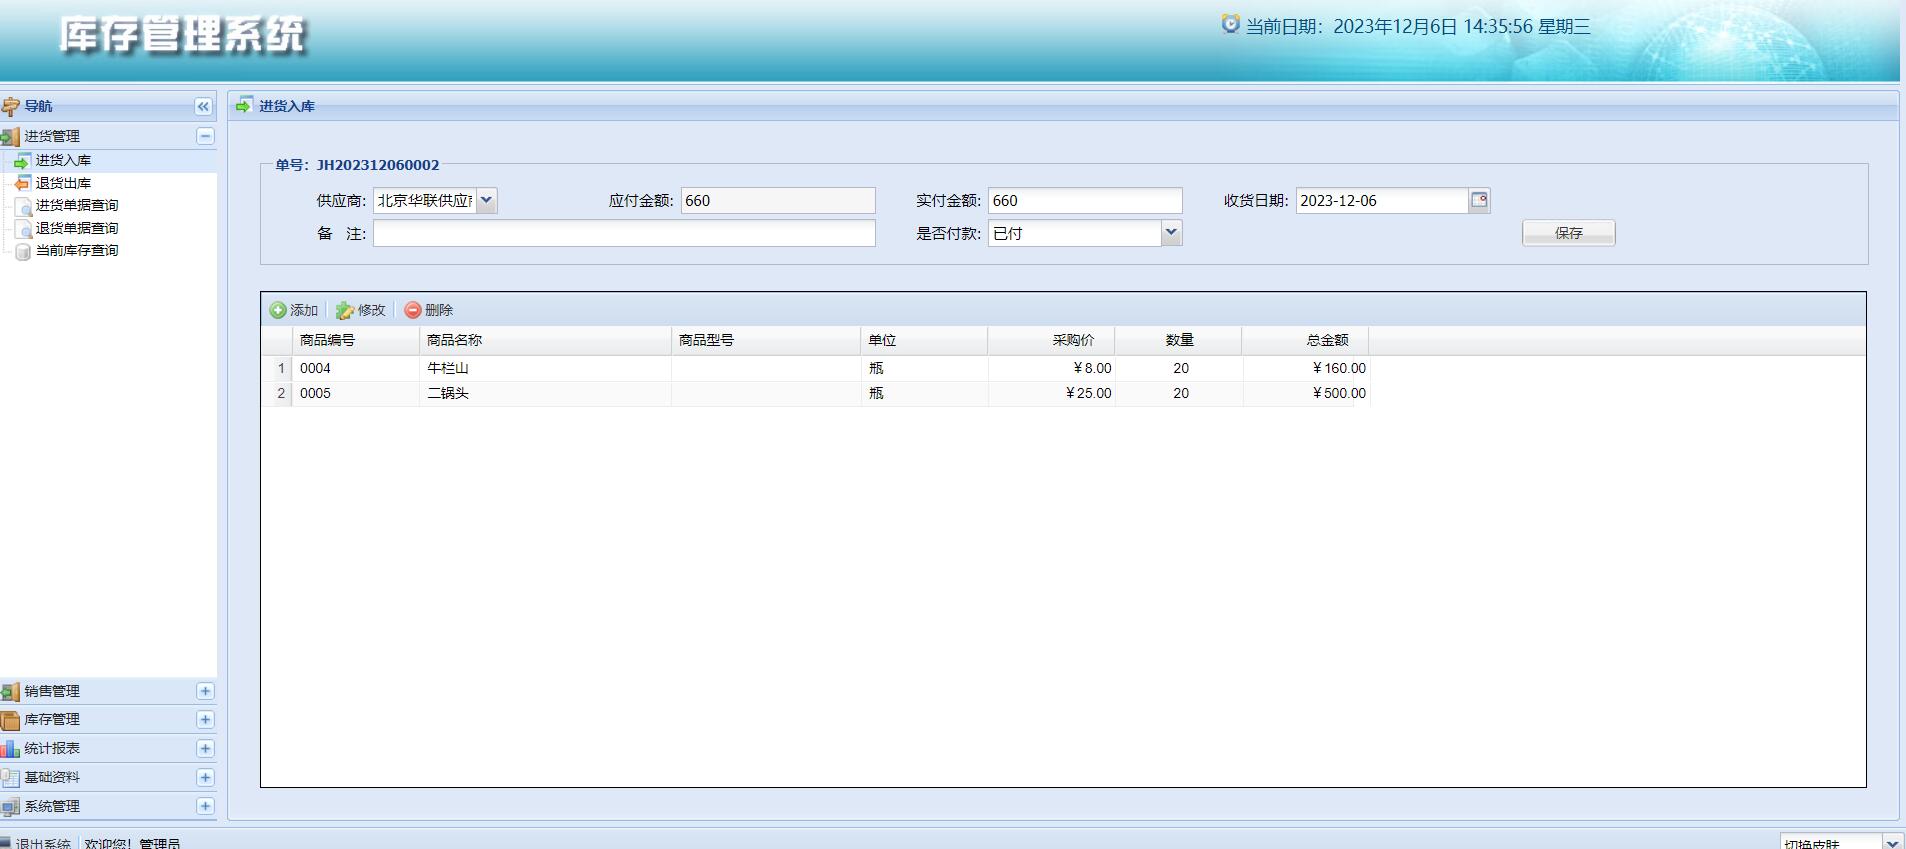The image size is (1906, 849).
Task: Click the 单位 column header
Action: (924, 340)
